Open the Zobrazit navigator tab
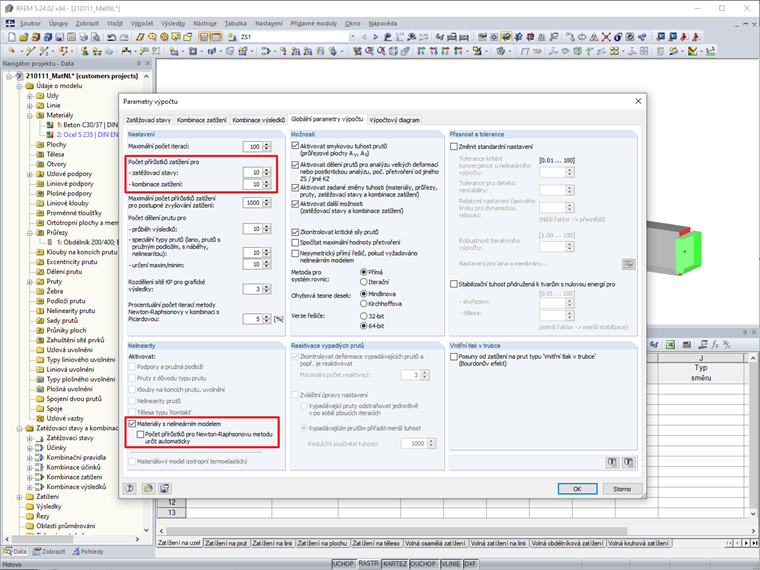 [49, 552]
